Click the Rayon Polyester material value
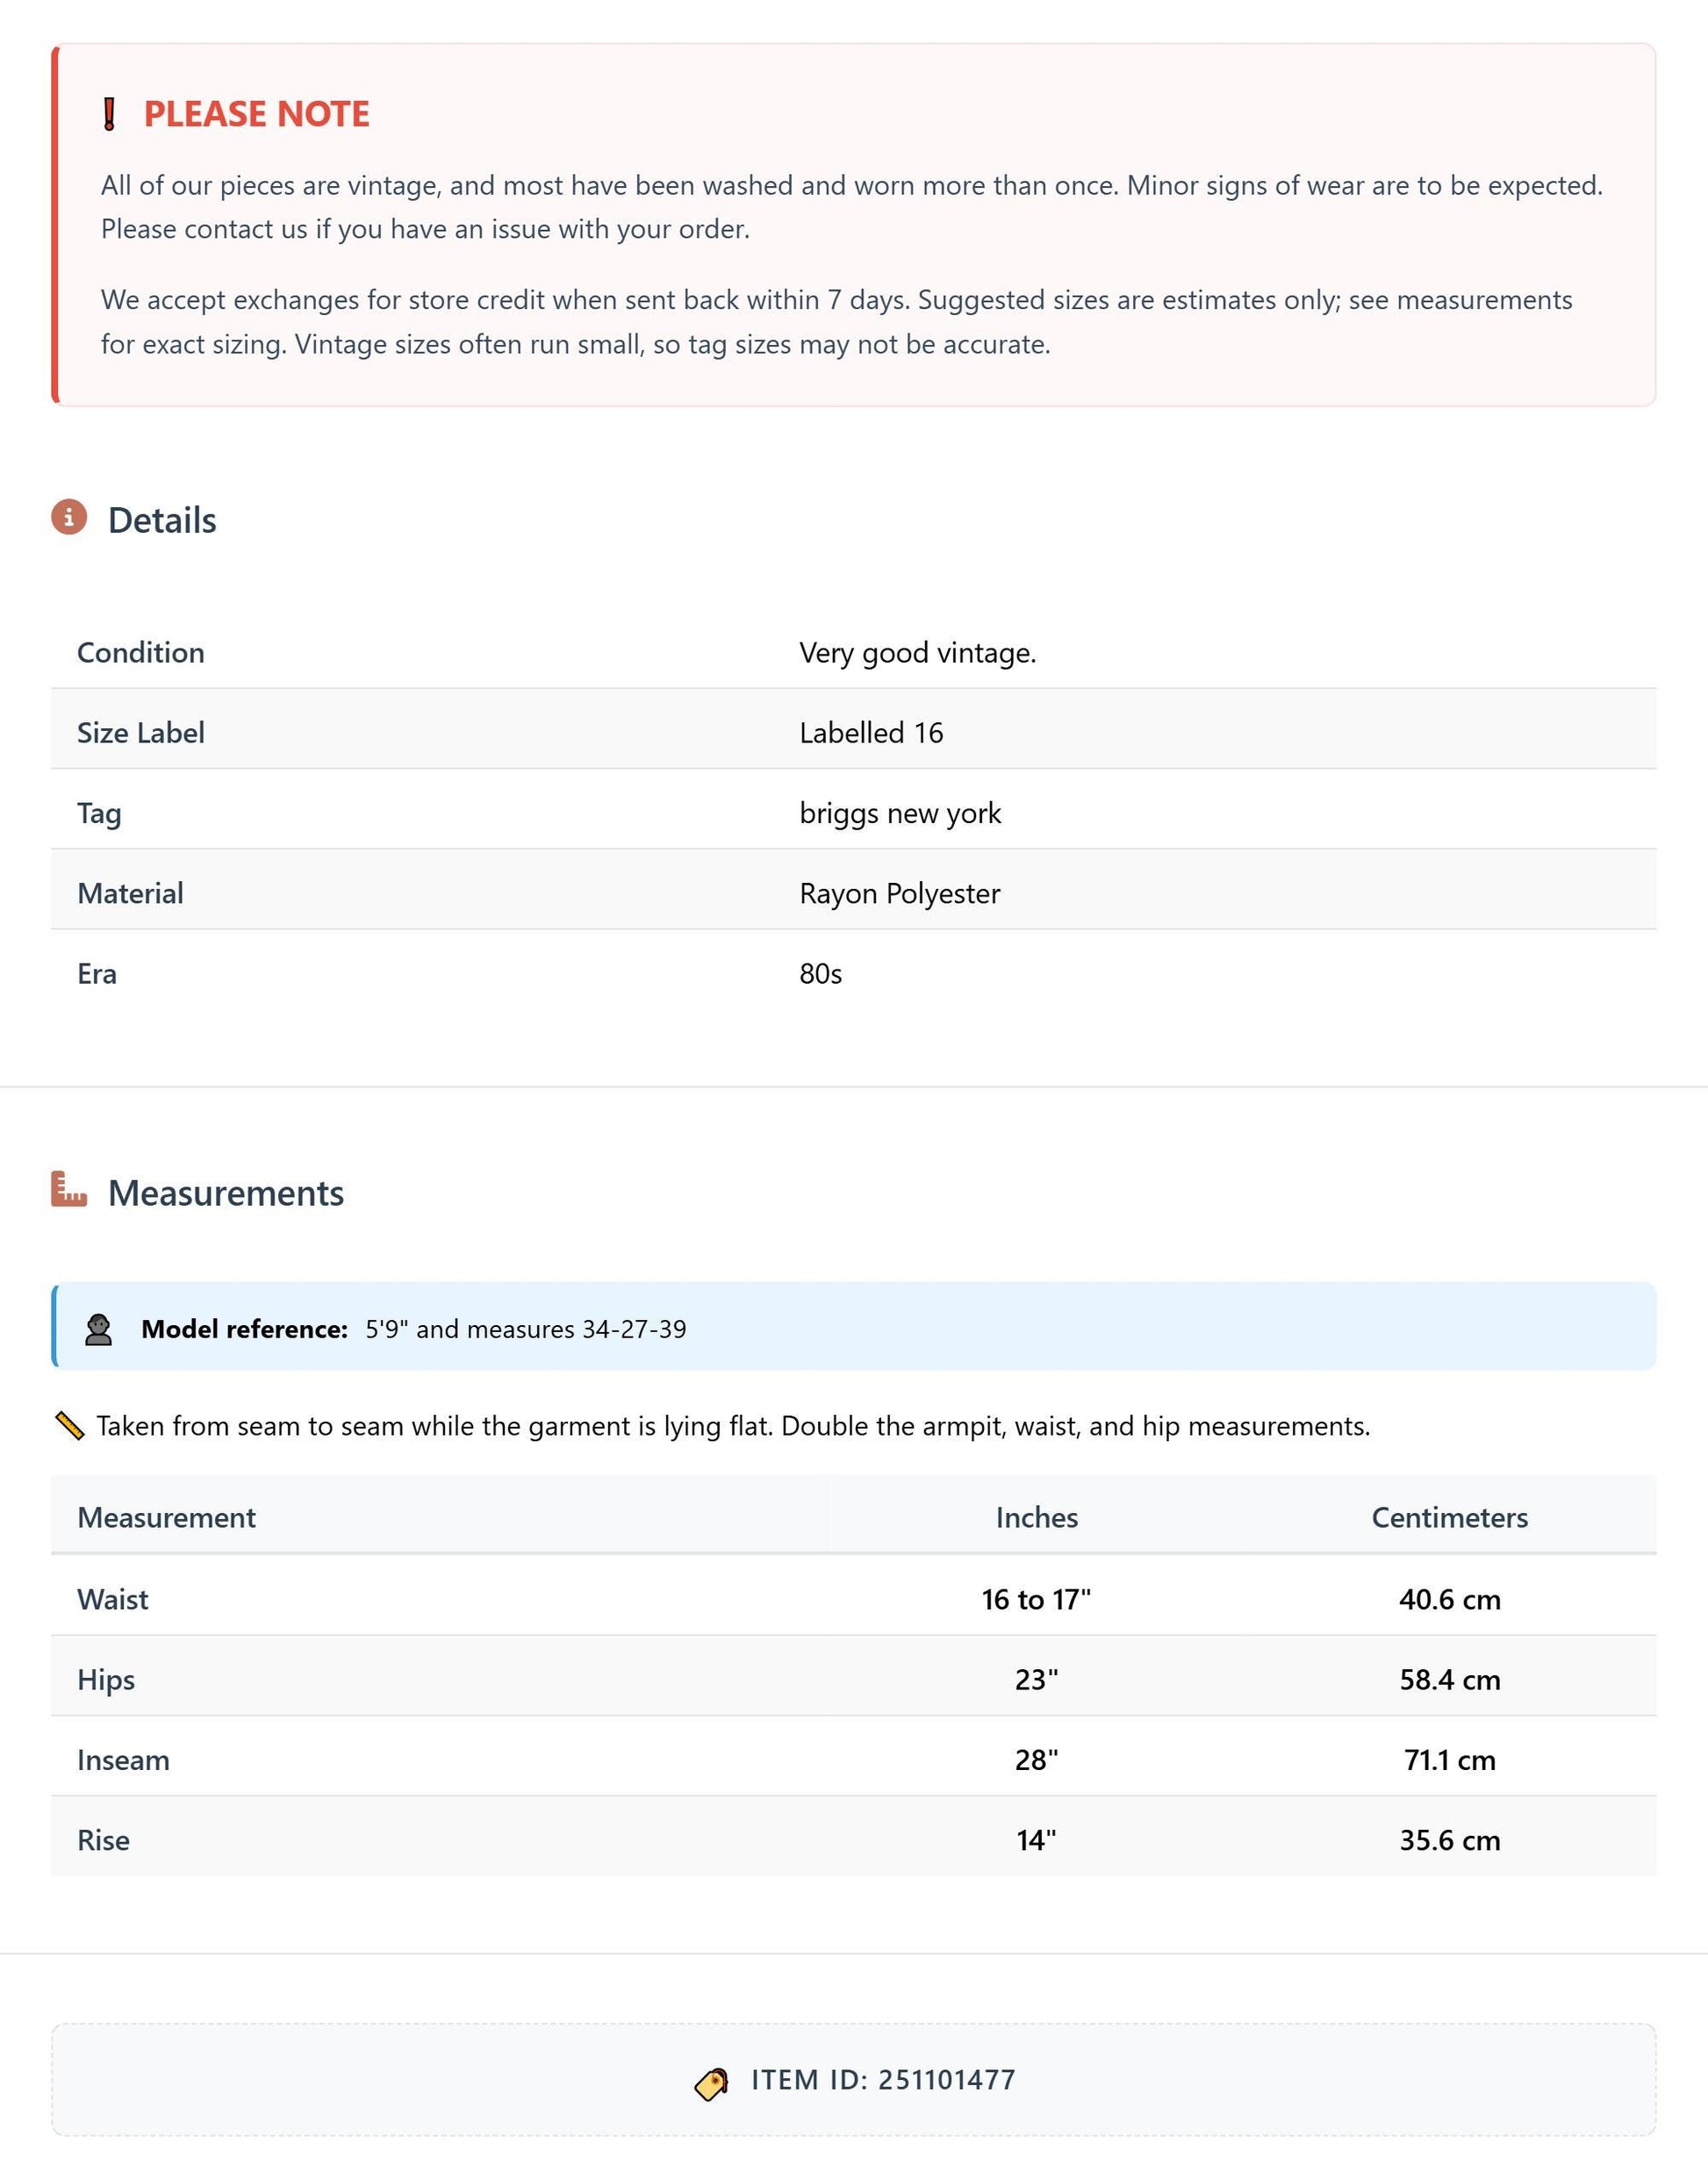Image resolution: width=1708 pixels, height=2179 pixels. [x=900, y=894]
